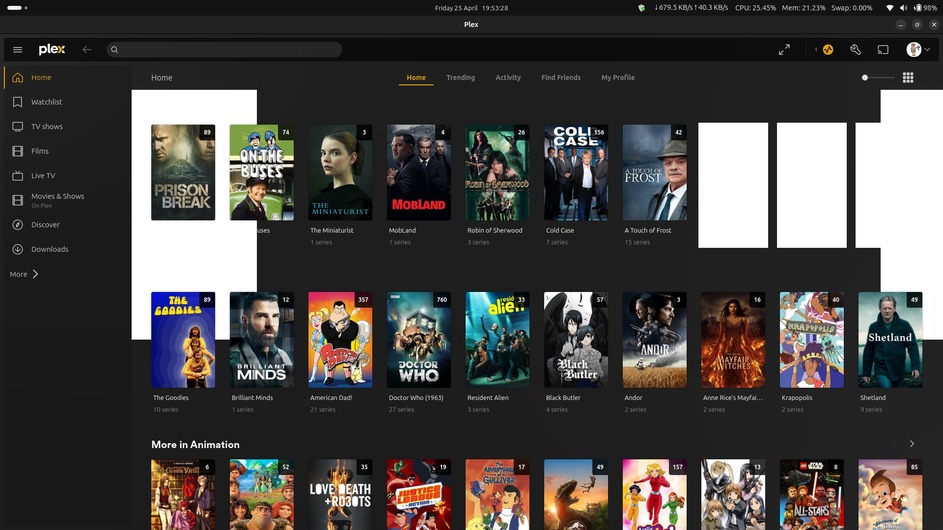Open Movies & Shows on Plex
Viewport: 943px width, 530px height.
pyautogui.click(x=67, y=200)
